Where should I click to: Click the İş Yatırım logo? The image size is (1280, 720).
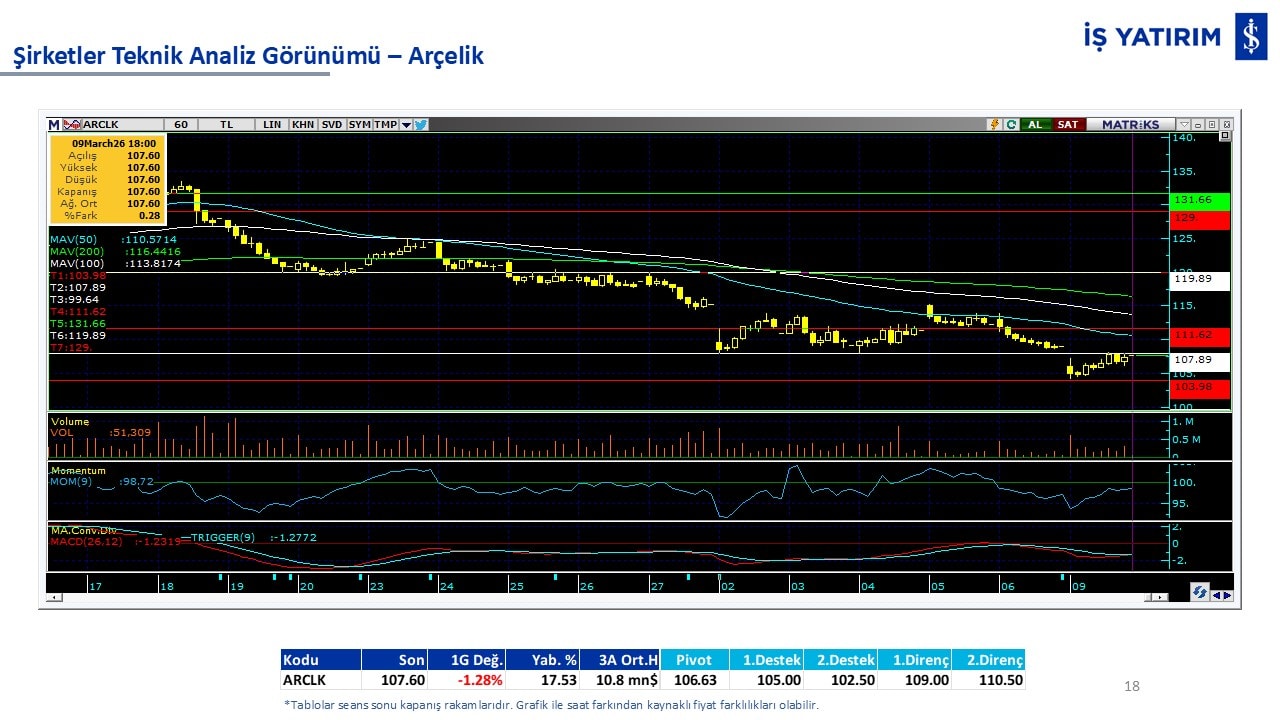[1250, 38]
